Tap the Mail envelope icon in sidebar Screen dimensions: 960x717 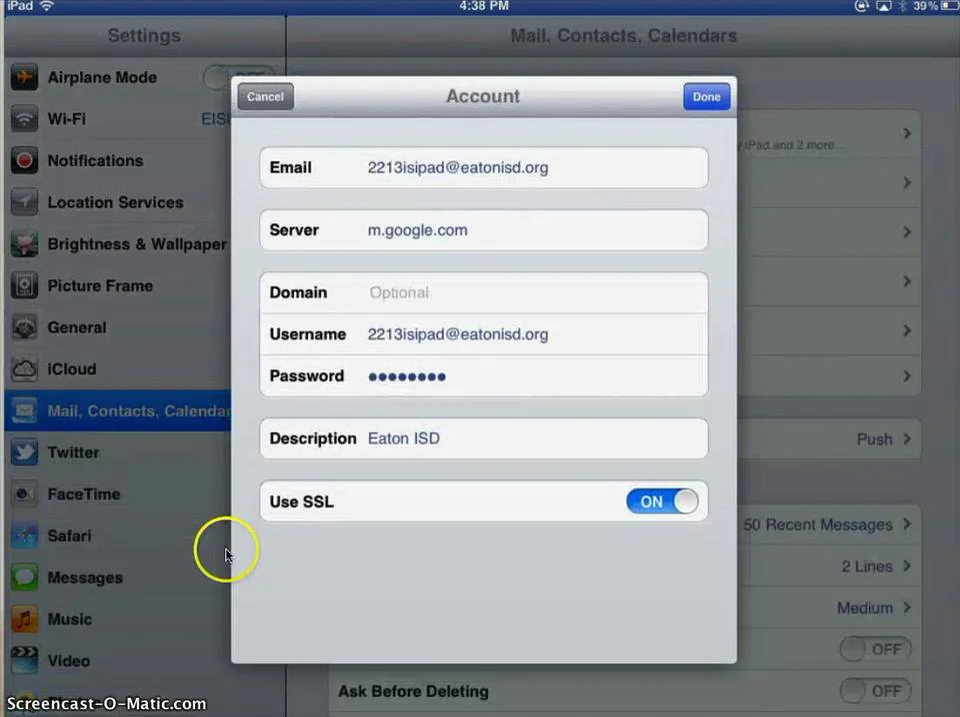(x=24, y=410)
